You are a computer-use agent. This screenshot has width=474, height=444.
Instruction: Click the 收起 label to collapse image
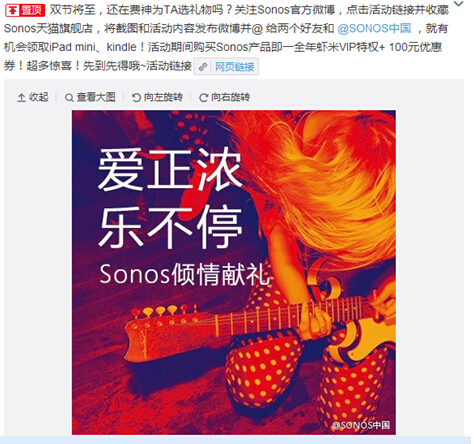pos(39,97)
